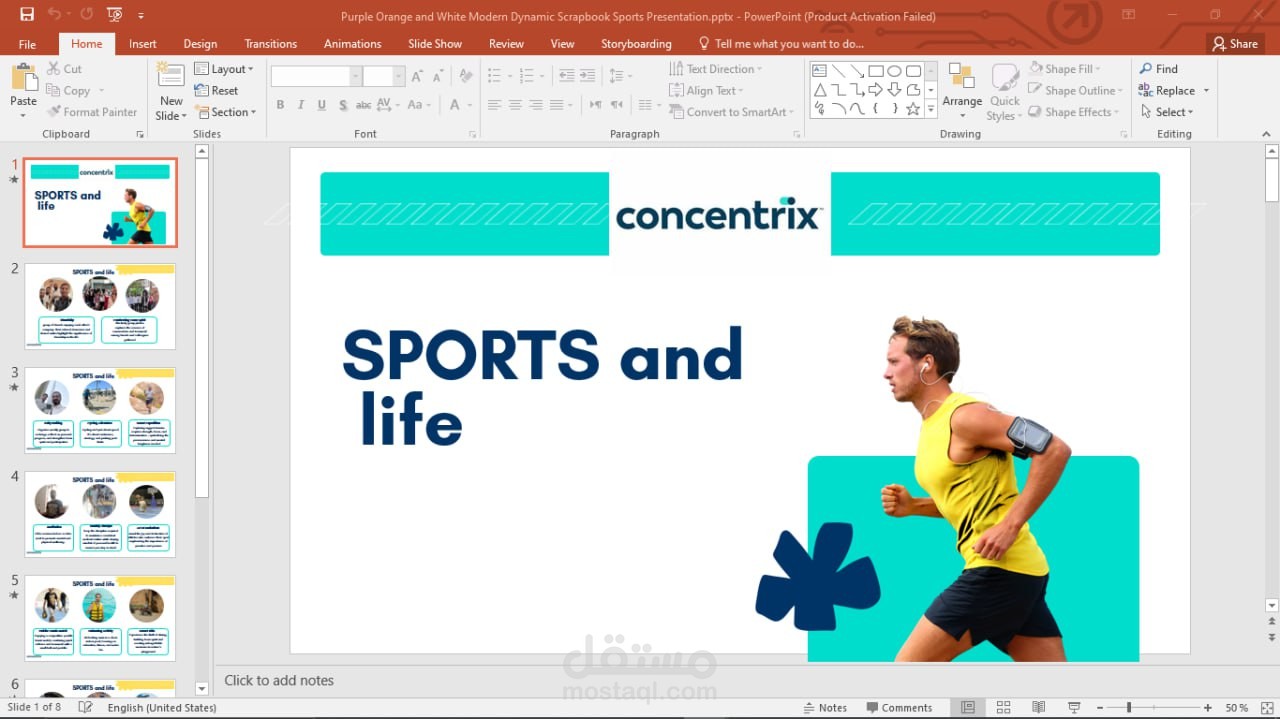This screenshot has width=1280, height=719.
Task: Open Align Text dropdown
Action: pos(706,91)
